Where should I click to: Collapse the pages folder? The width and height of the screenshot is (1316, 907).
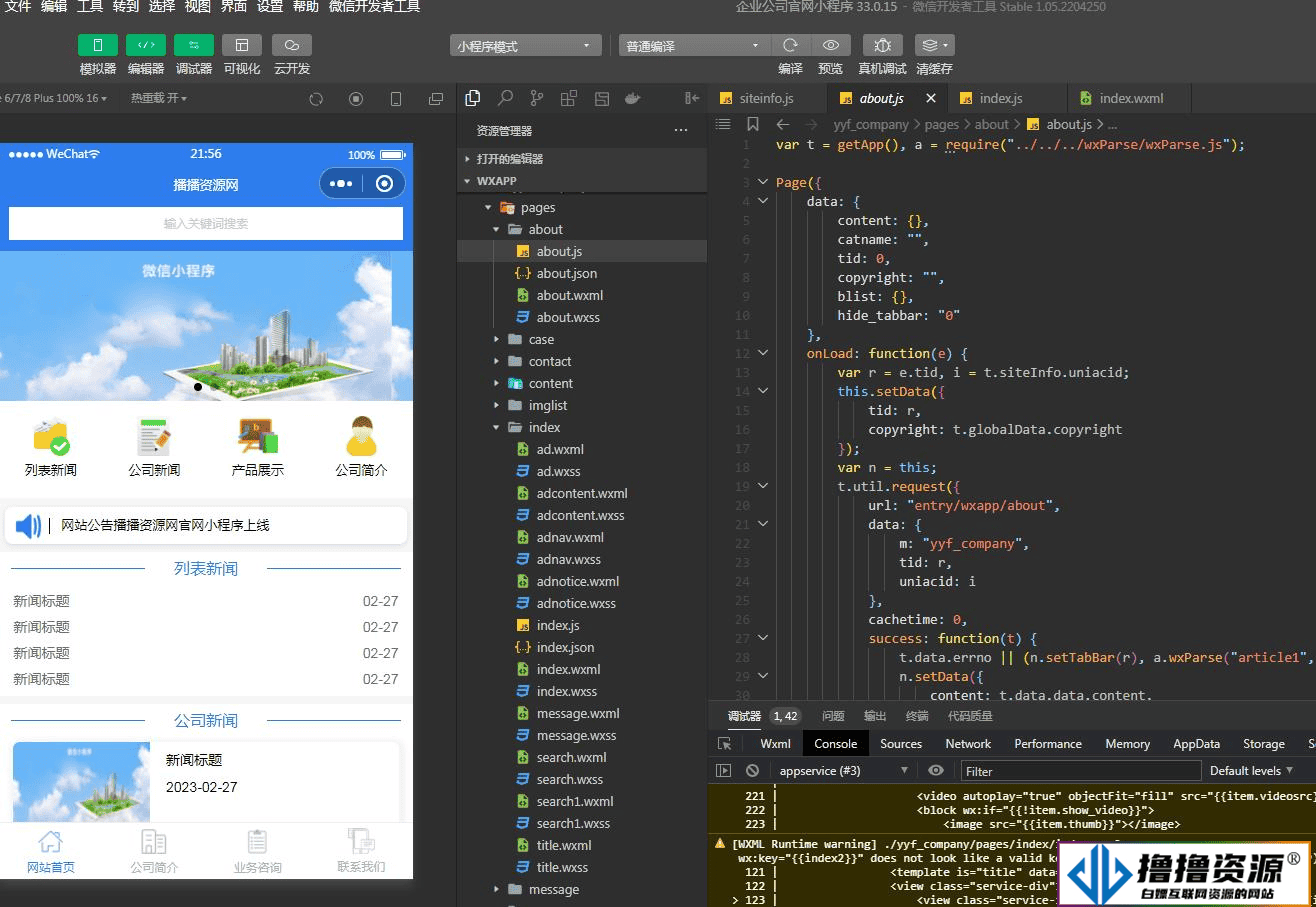point(582,207)
